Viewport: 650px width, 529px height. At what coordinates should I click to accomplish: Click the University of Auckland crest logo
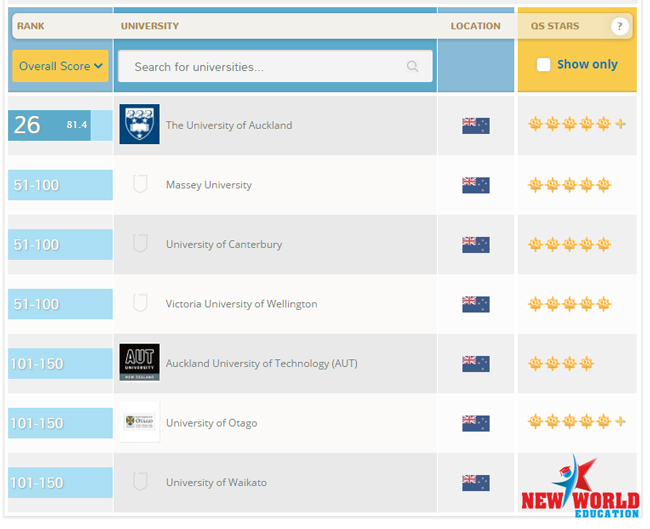(140, 124)
